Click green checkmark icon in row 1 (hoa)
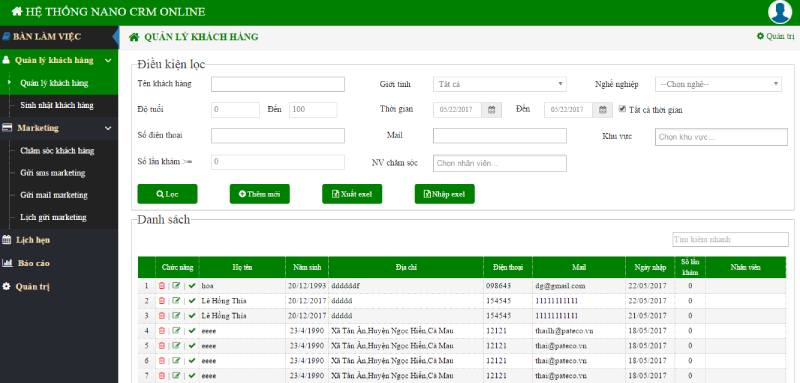This screenshot has width=800, height=383. coord(192,286)
